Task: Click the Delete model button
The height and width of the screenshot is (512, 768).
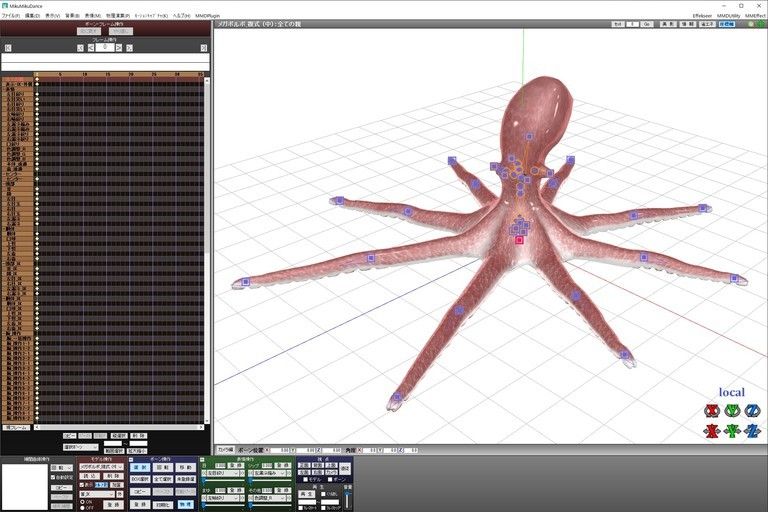Action: point(113,476)
